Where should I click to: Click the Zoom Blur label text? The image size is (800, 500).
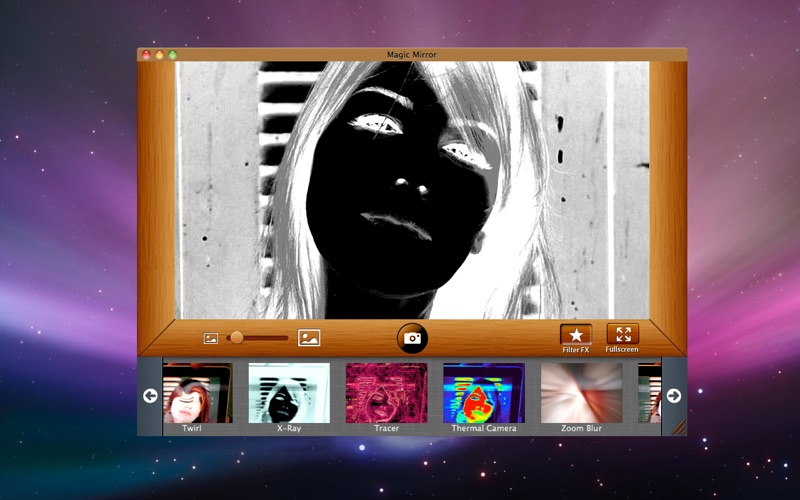pos(582,429)
